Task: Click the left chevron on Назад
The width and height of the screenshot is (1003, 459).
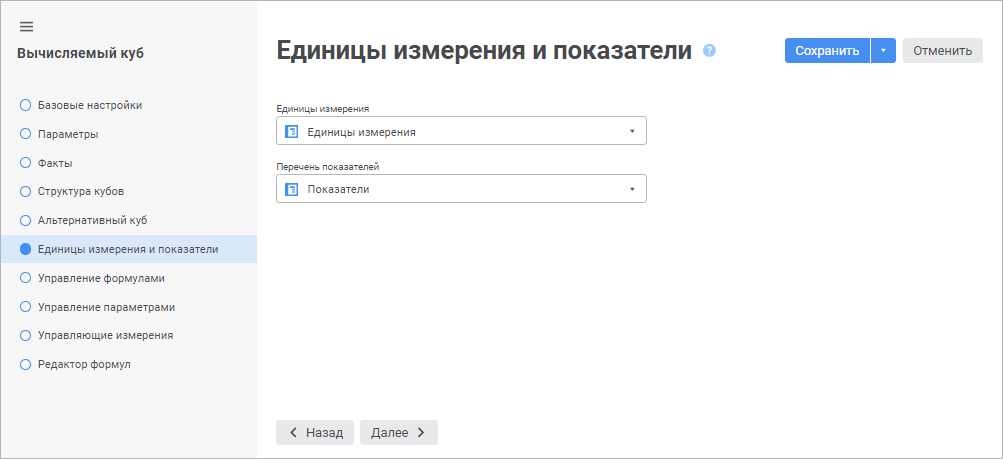Action: [x=293, y=433]
